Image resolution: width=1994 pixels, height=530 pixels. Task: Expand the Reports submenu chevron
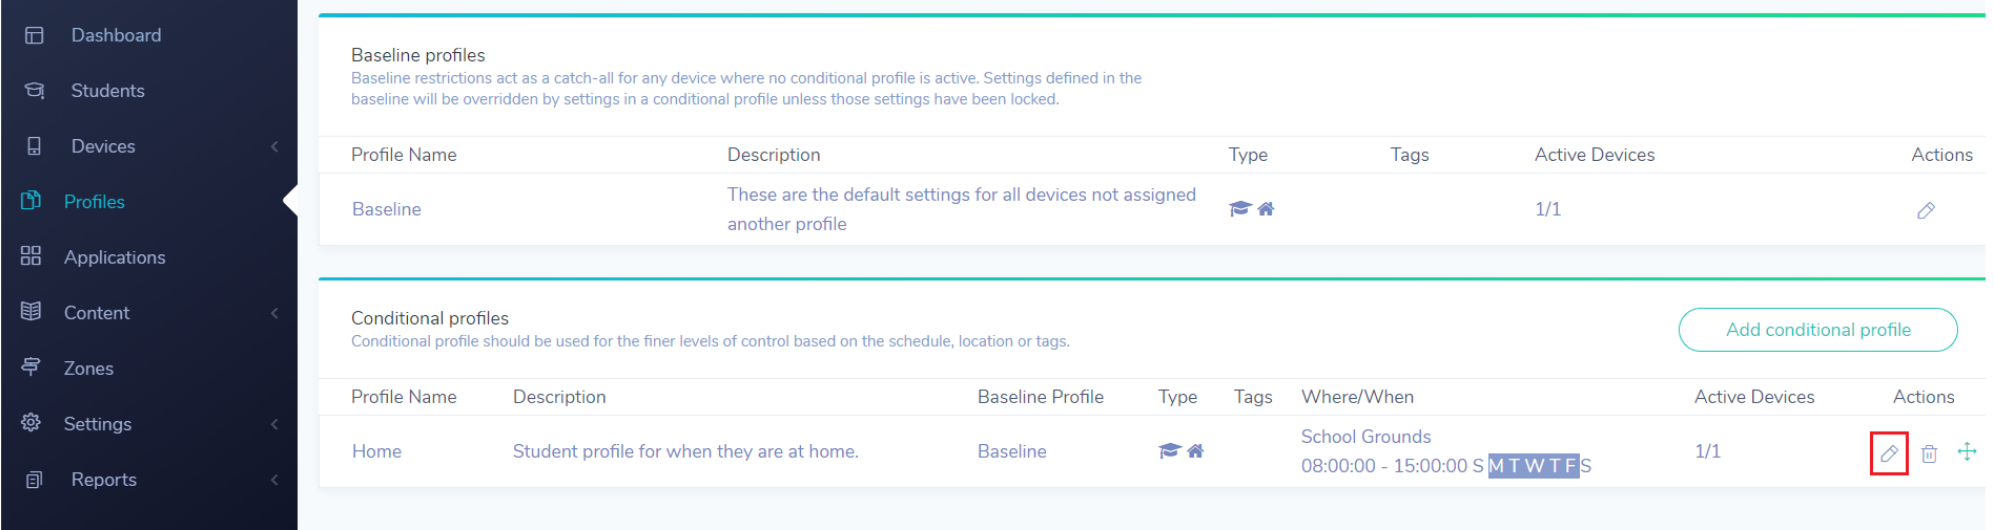(x=274, y=480)
